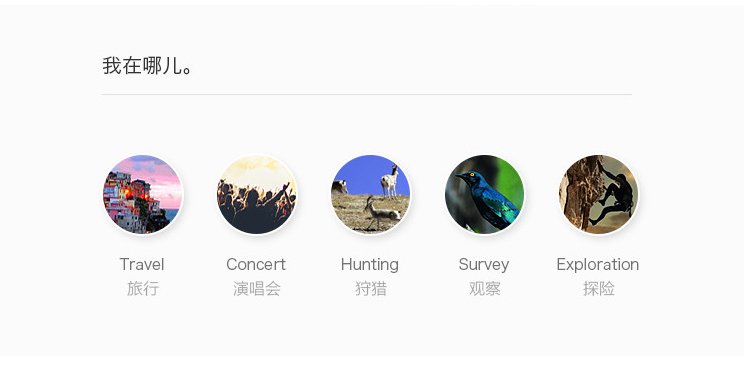Screen dimensions: 750x378
Task: Select the 狩猎 caption under Hunting
Action: (370, 289)
